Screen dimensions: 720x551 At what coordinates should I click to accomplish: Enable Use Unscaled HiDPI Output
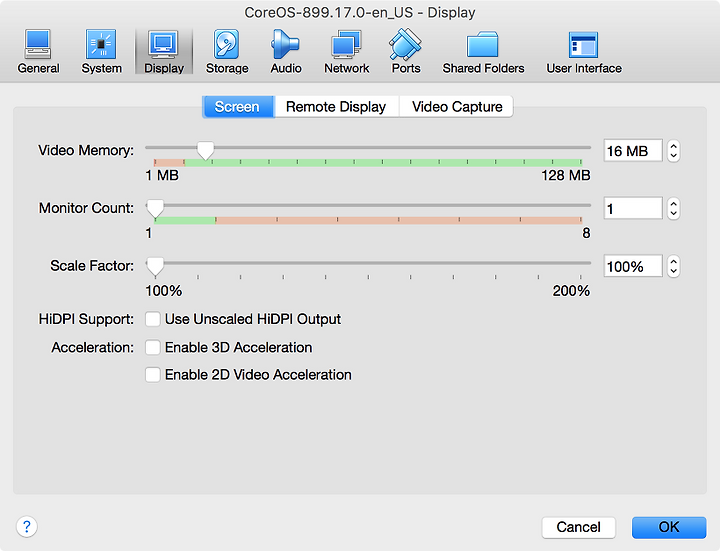point(152,319)
